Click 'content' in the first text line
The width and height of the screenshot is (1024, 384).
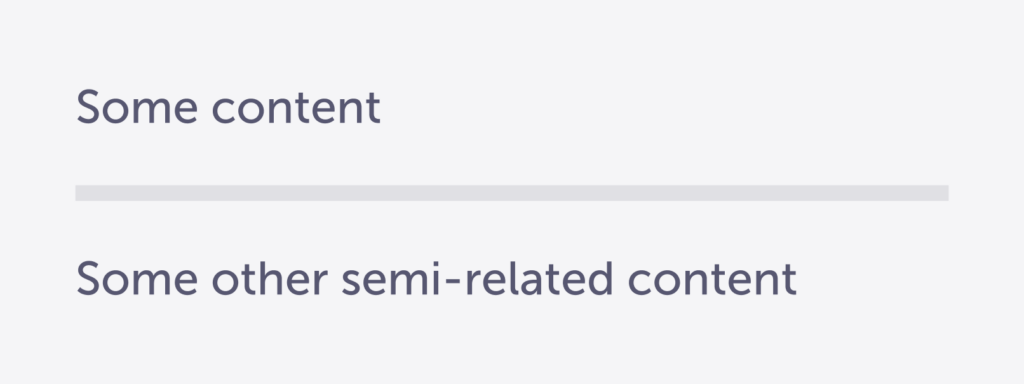(x=296, y=107)
